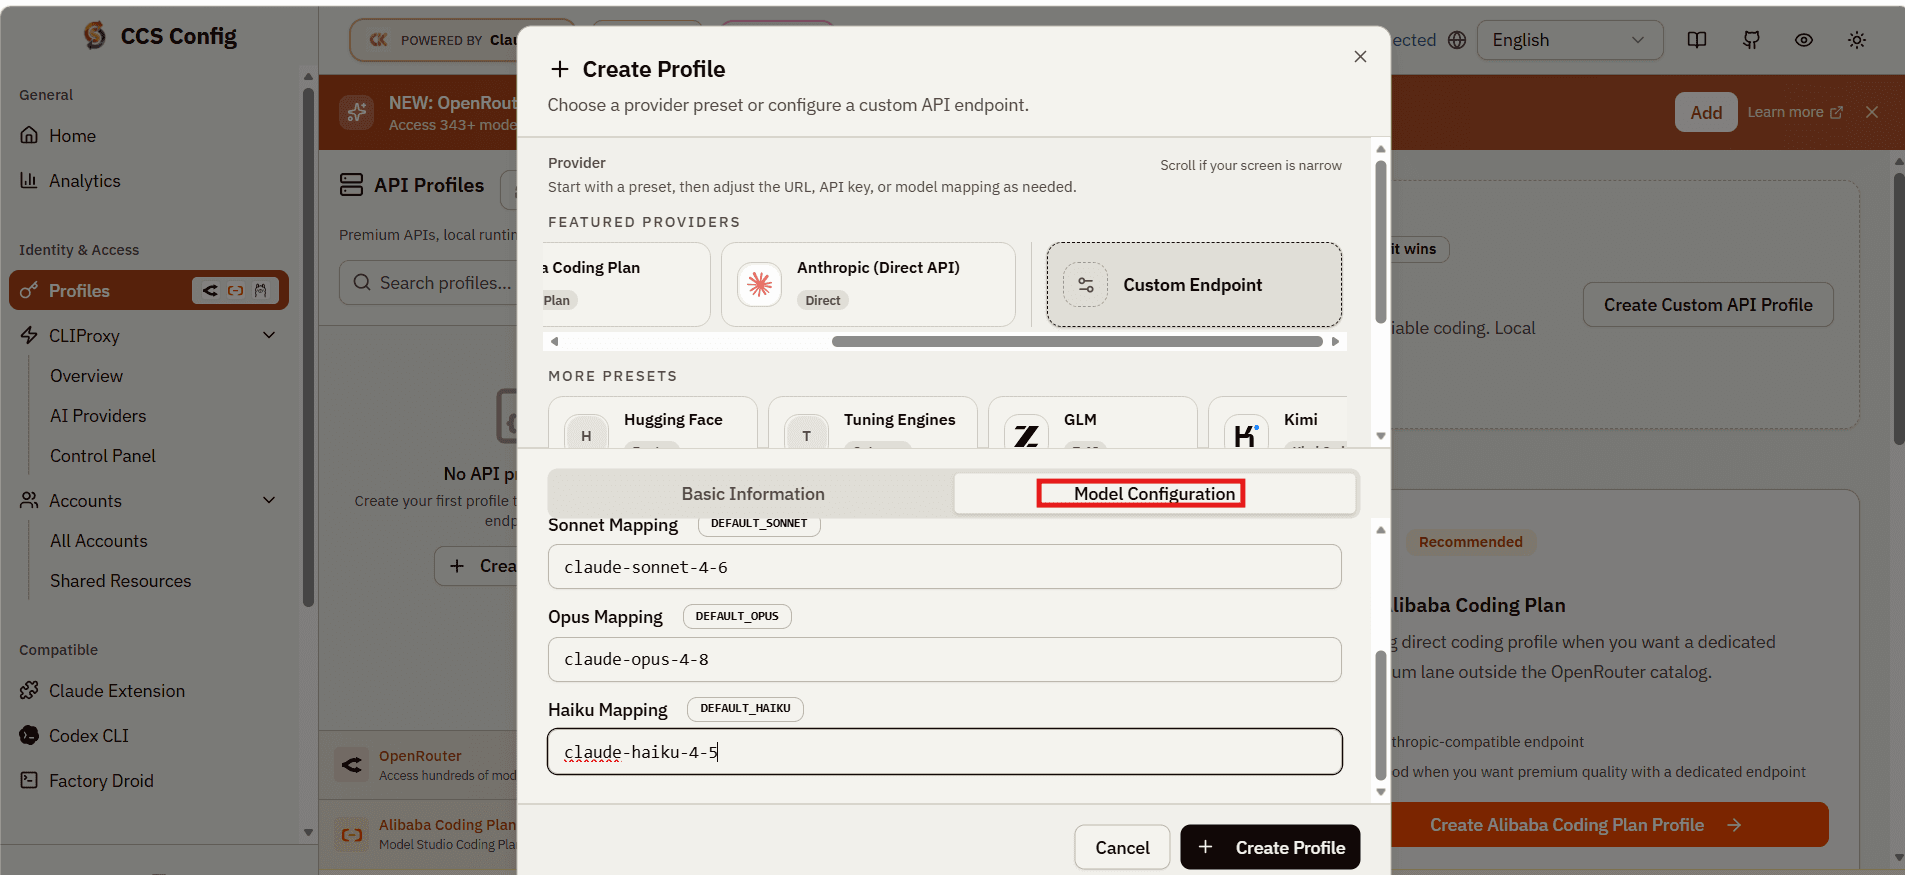
Task: Click the featured providers right scroll arrow
Action: pyautogui.click(x=1335, y=341)
